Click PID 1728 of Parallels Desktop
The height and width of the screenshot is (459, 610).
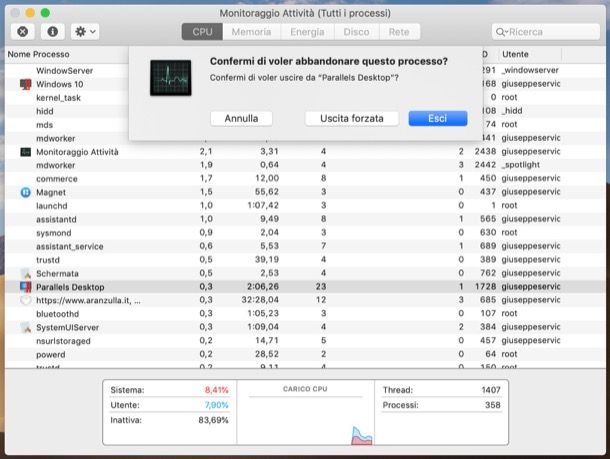485,287
